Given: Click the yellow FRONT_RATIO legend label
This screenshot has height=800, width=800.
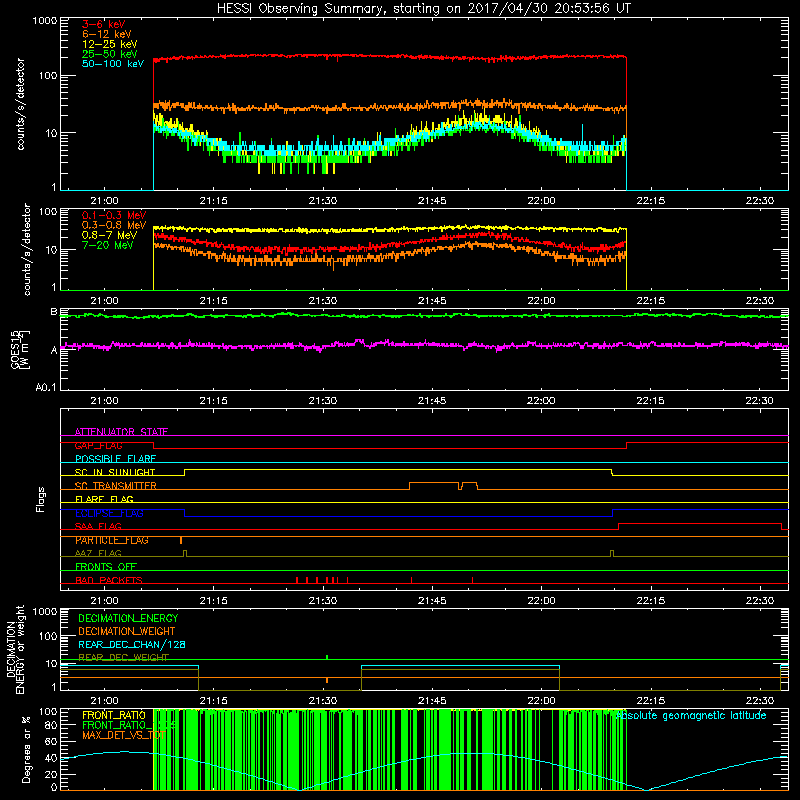Looking at the screenshot, I should pyautogui.click(x=114, y=715).
